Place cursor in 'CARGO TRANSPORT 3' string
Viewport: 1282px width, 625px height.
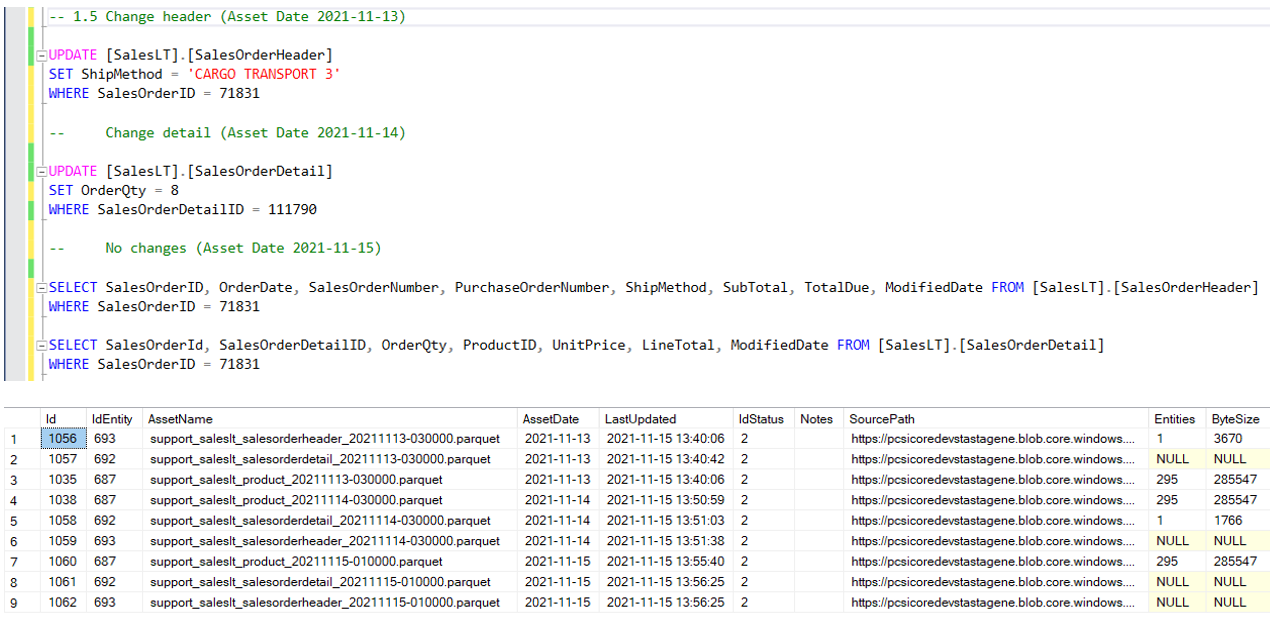tap(264, 75)
